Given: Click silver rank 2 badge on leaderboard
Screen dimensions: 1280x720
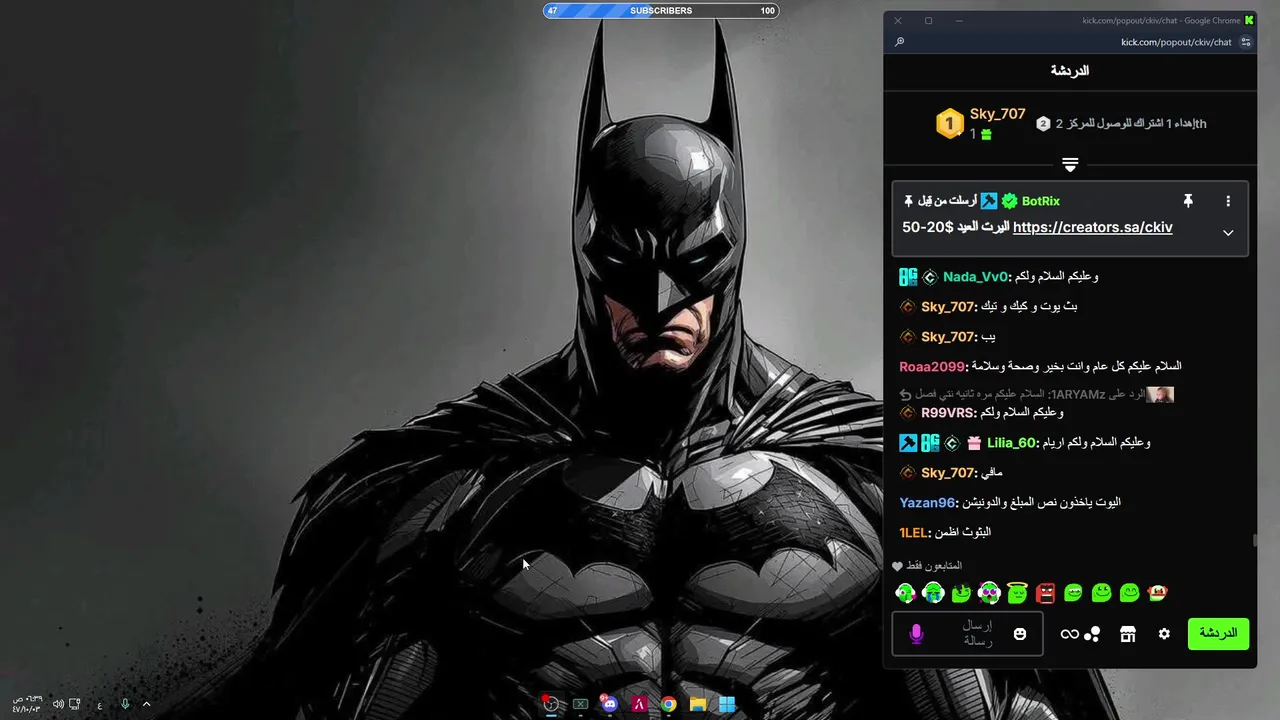Looking at the screenshot, I should [x=1043, y=124].
